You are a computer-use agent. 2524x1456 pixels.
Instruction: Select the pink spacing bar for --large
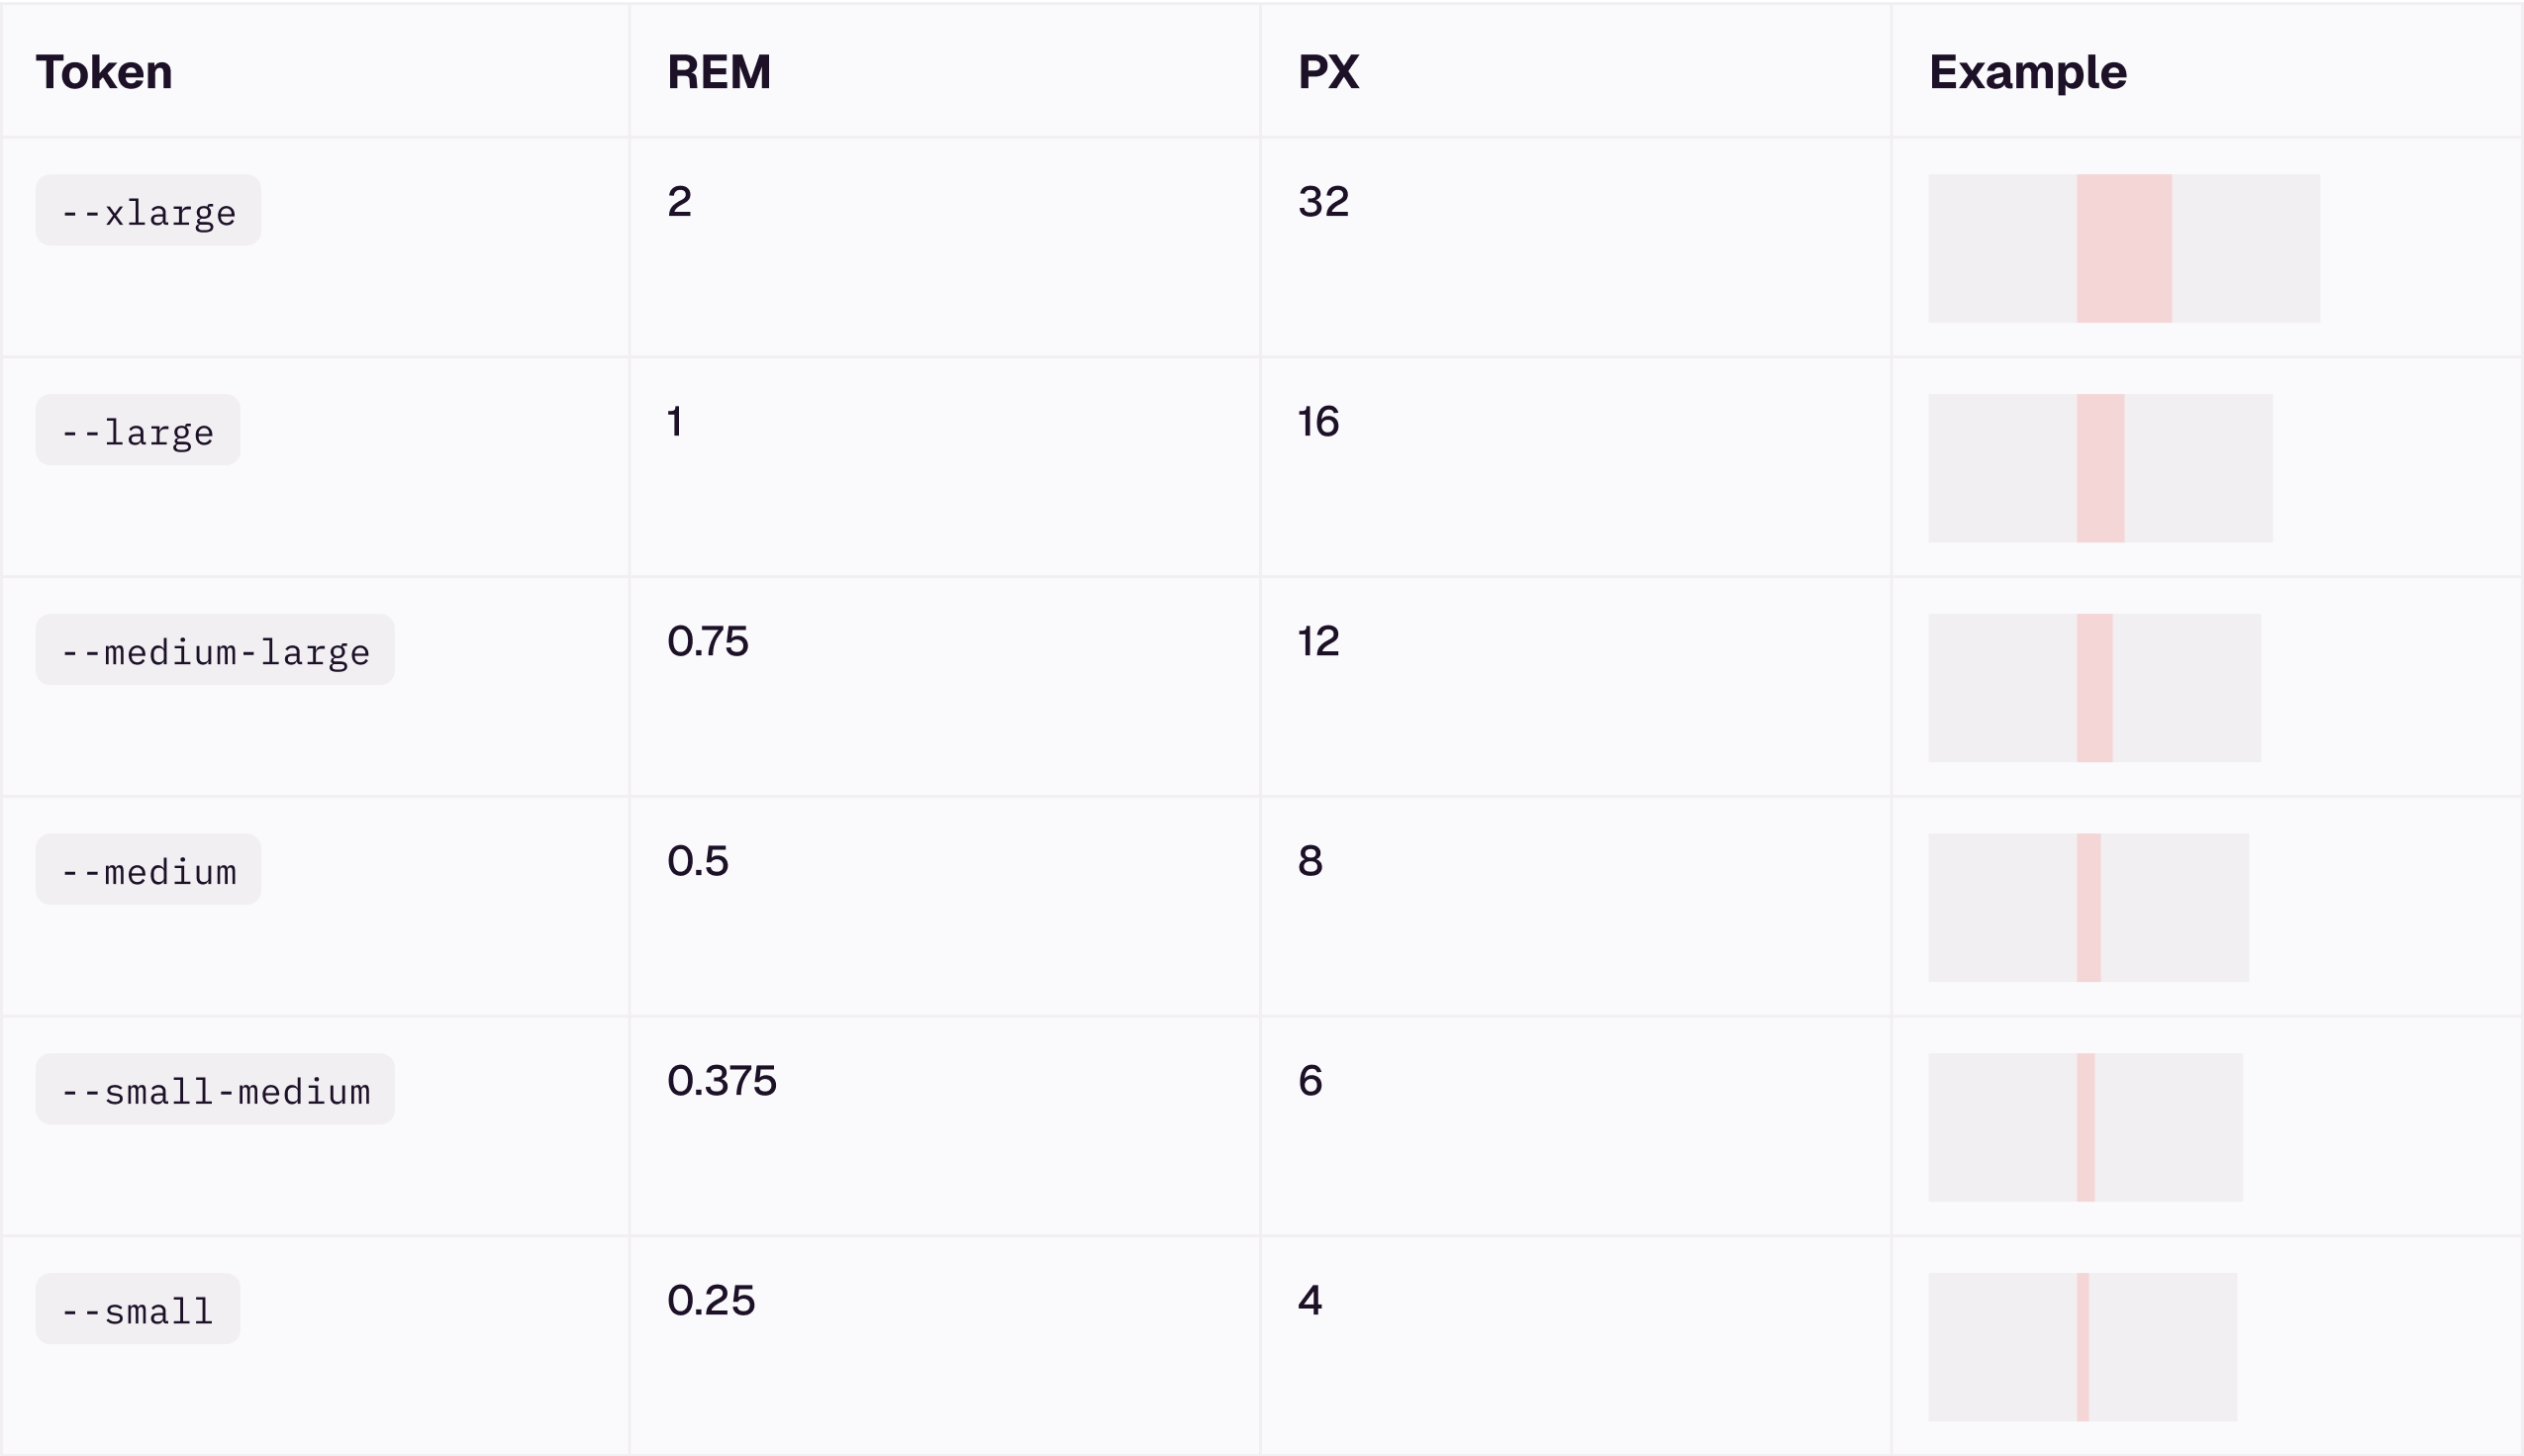pos(2100,469)
